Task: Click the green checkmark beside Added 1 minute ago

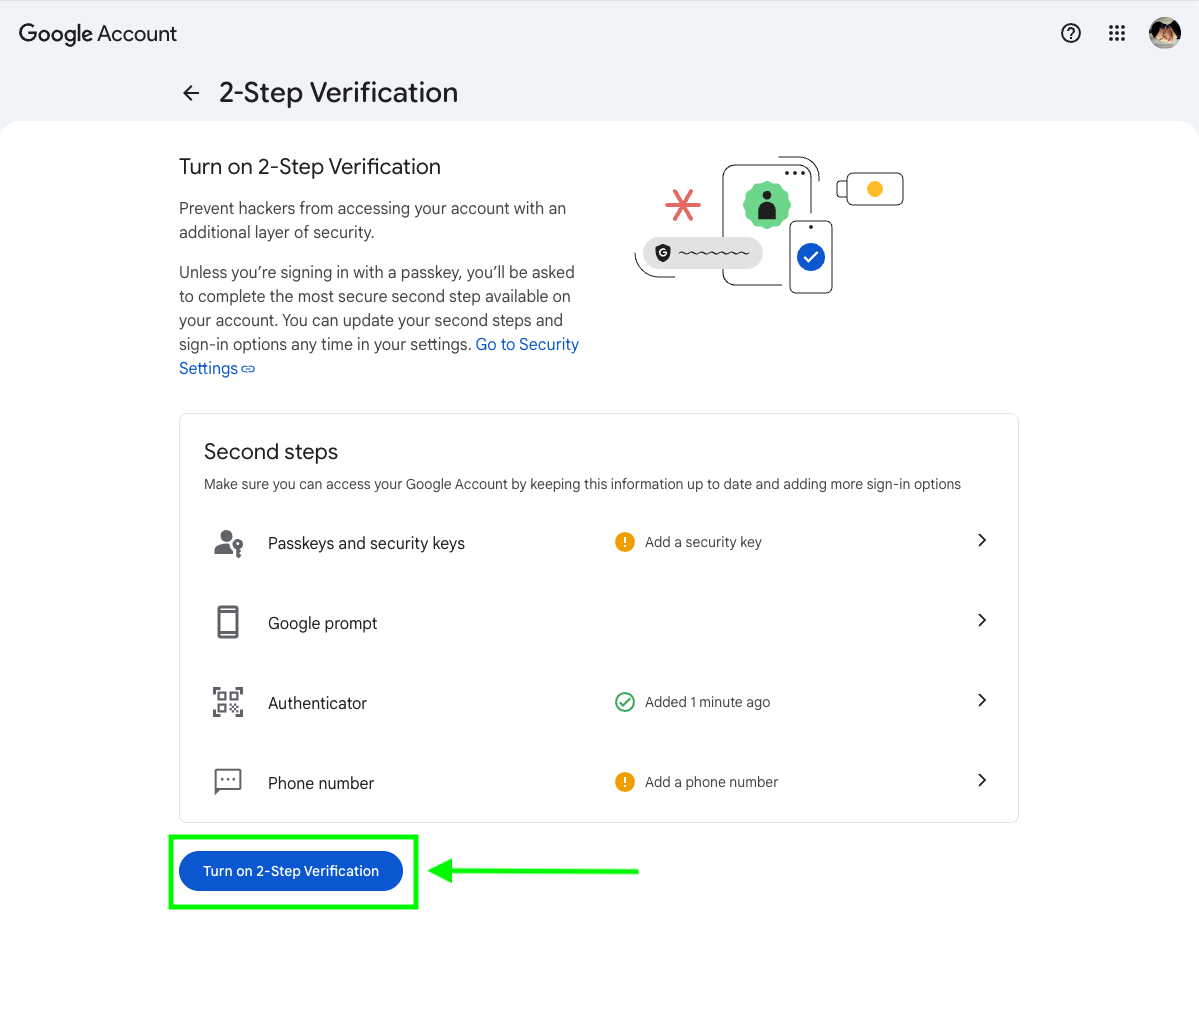Action: coord(625,702)
